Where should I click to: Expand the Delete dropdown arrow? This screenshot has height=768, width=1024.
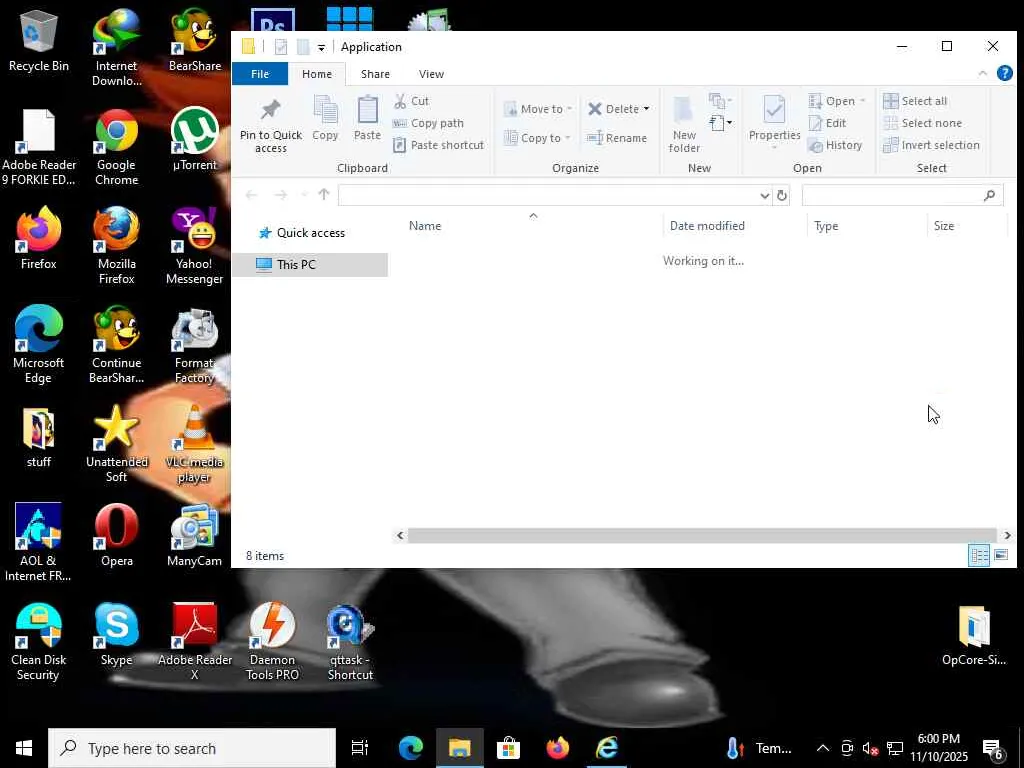647,109
